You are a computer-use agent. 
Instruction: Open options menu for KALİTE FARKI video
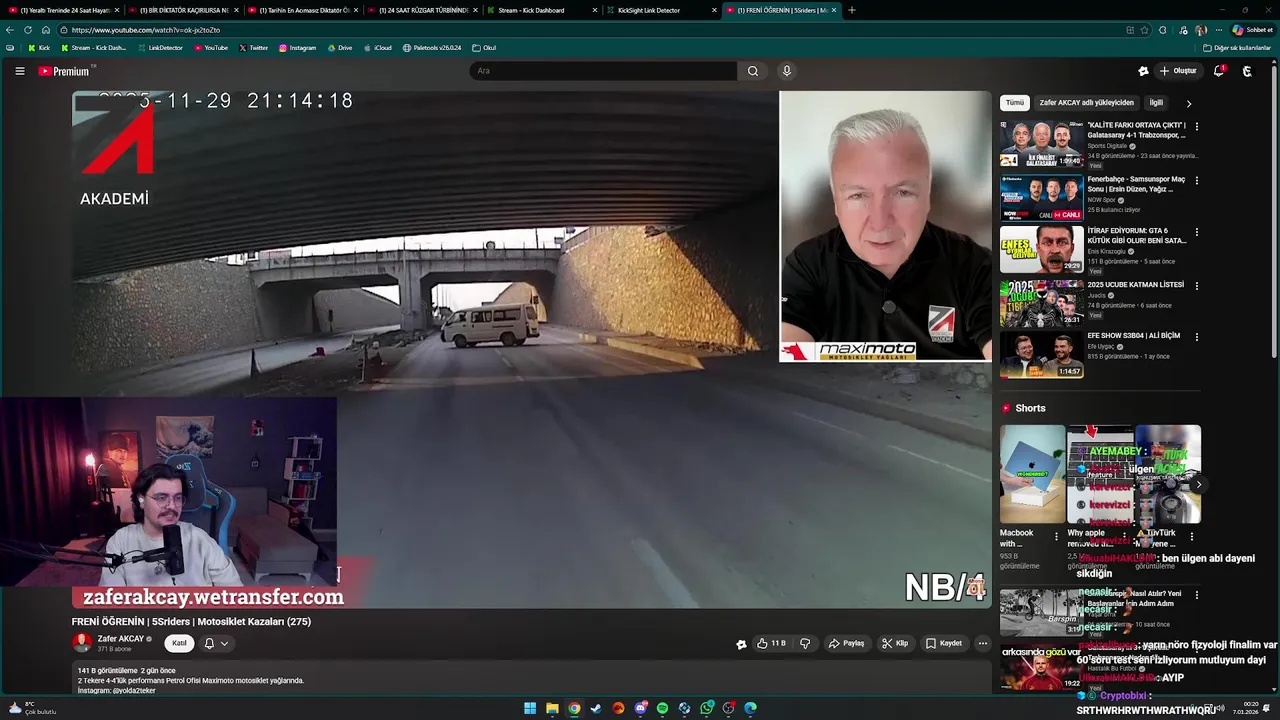(1196, 127)
